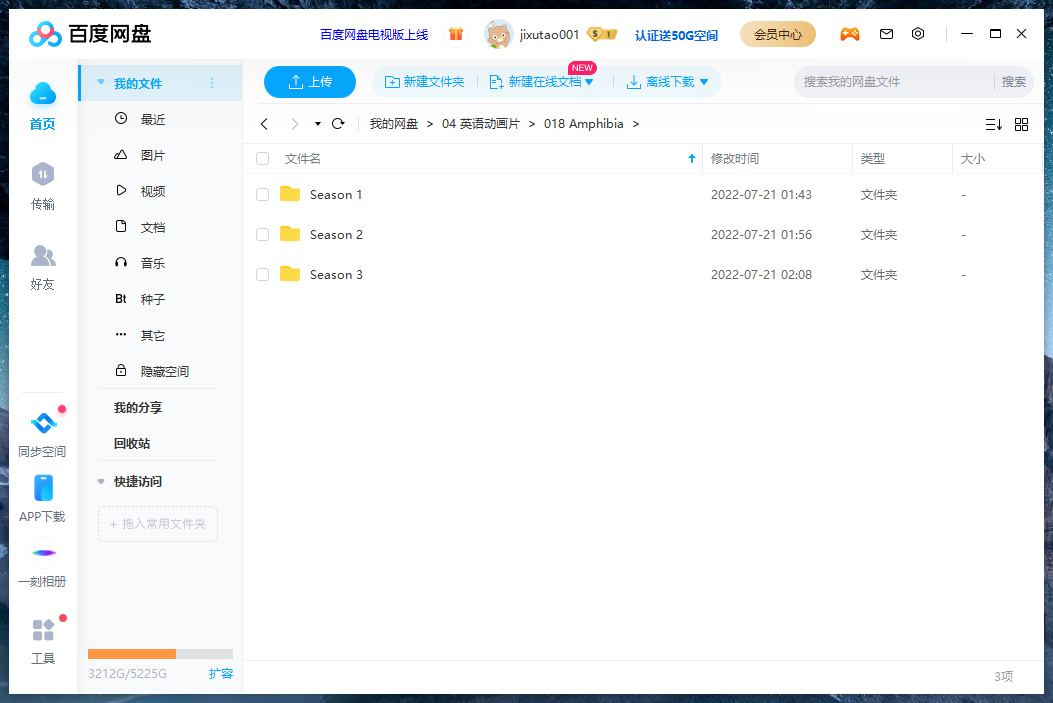Click the Season 1 folder icon
Screen dimensions: 1053x703
pos(290,194)
